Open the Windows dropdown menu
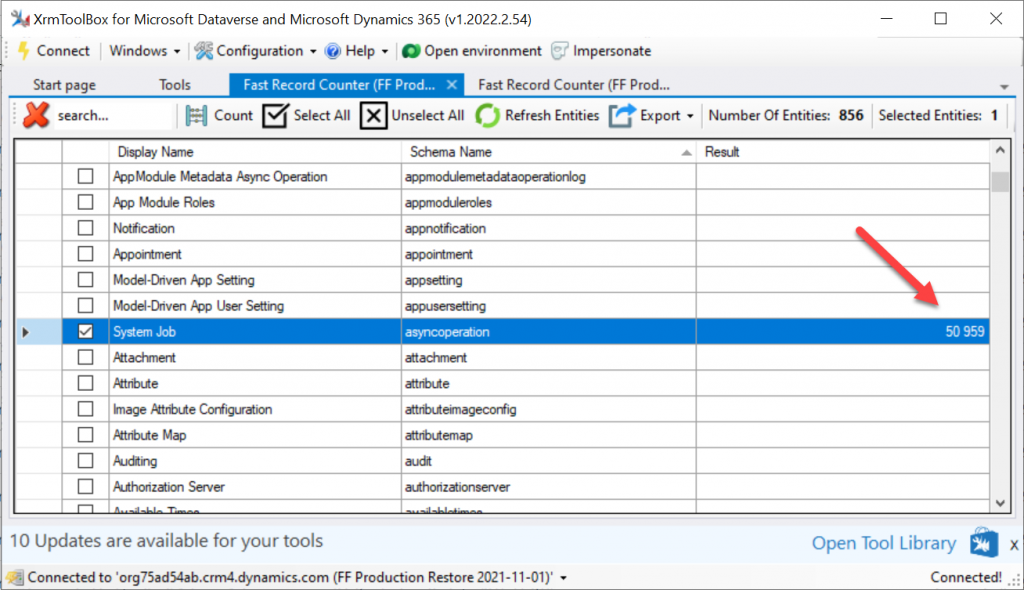Screen dimensions: 1024x590 coord(144,51)
